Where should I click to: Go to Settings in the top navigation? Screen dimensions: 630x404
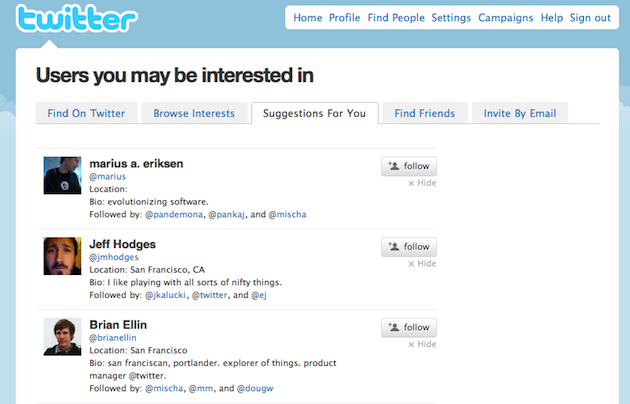click(451, 18)
